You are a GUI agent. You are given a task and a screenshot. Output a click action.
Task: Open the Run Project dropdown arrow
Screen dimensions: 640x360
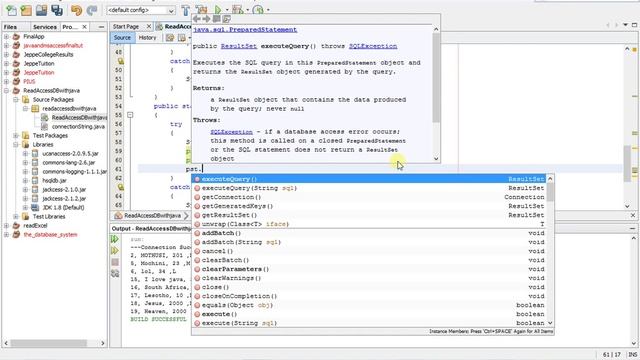coord(227,10)
